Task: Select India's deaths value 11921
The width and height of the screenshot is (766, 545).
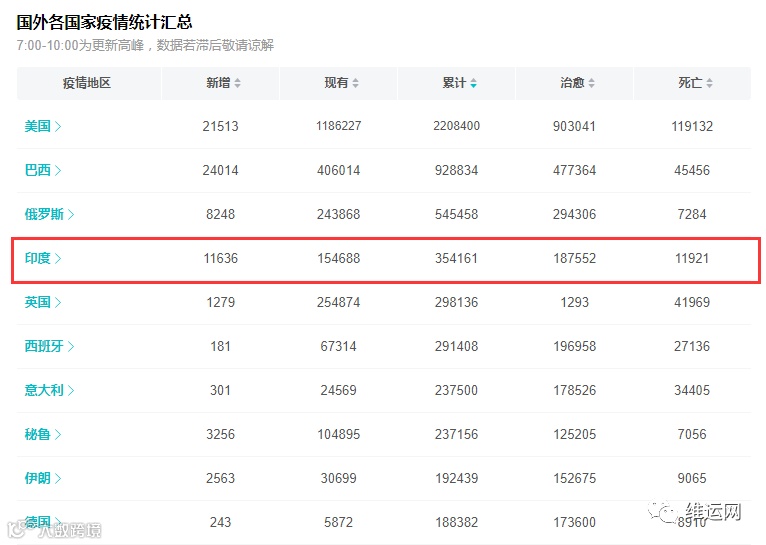Action: pyautogui.click(x=692, y=258)
